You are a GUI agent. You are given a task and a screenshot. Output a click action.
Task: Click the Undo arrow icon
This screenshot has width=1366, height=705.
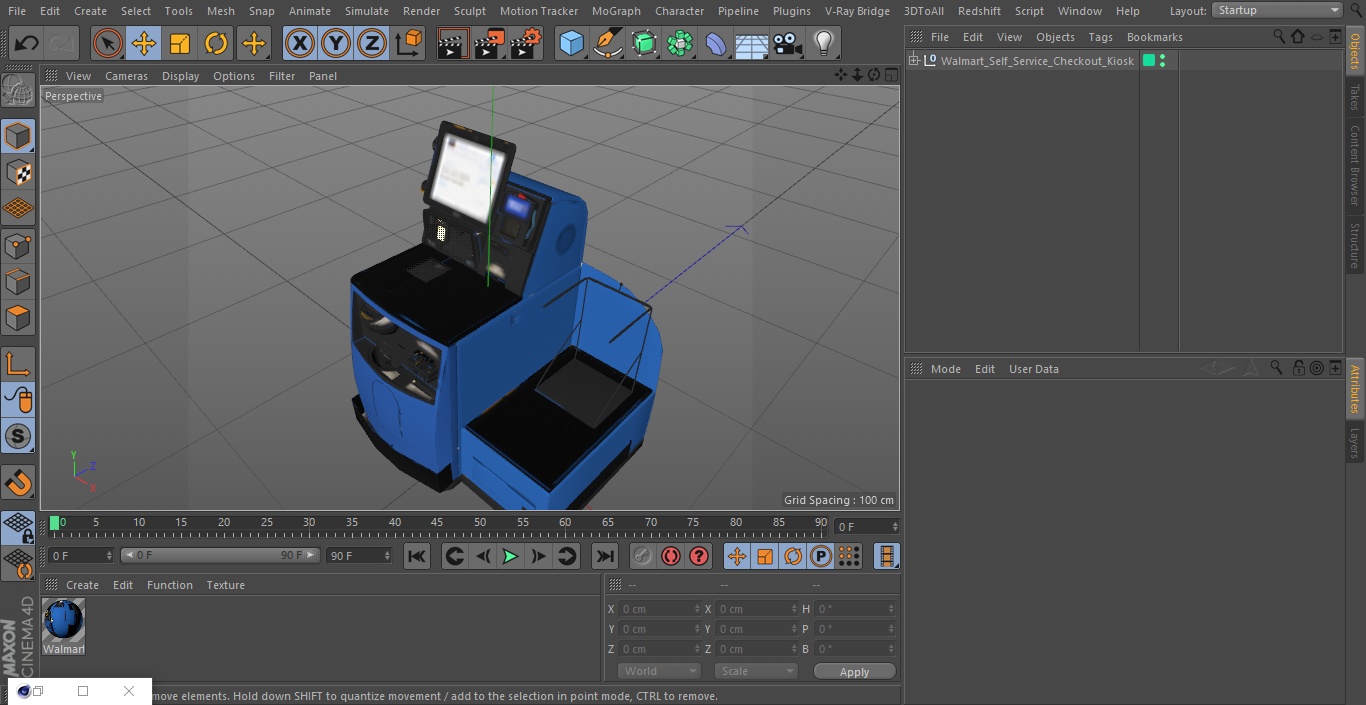(x=26, y=43)
